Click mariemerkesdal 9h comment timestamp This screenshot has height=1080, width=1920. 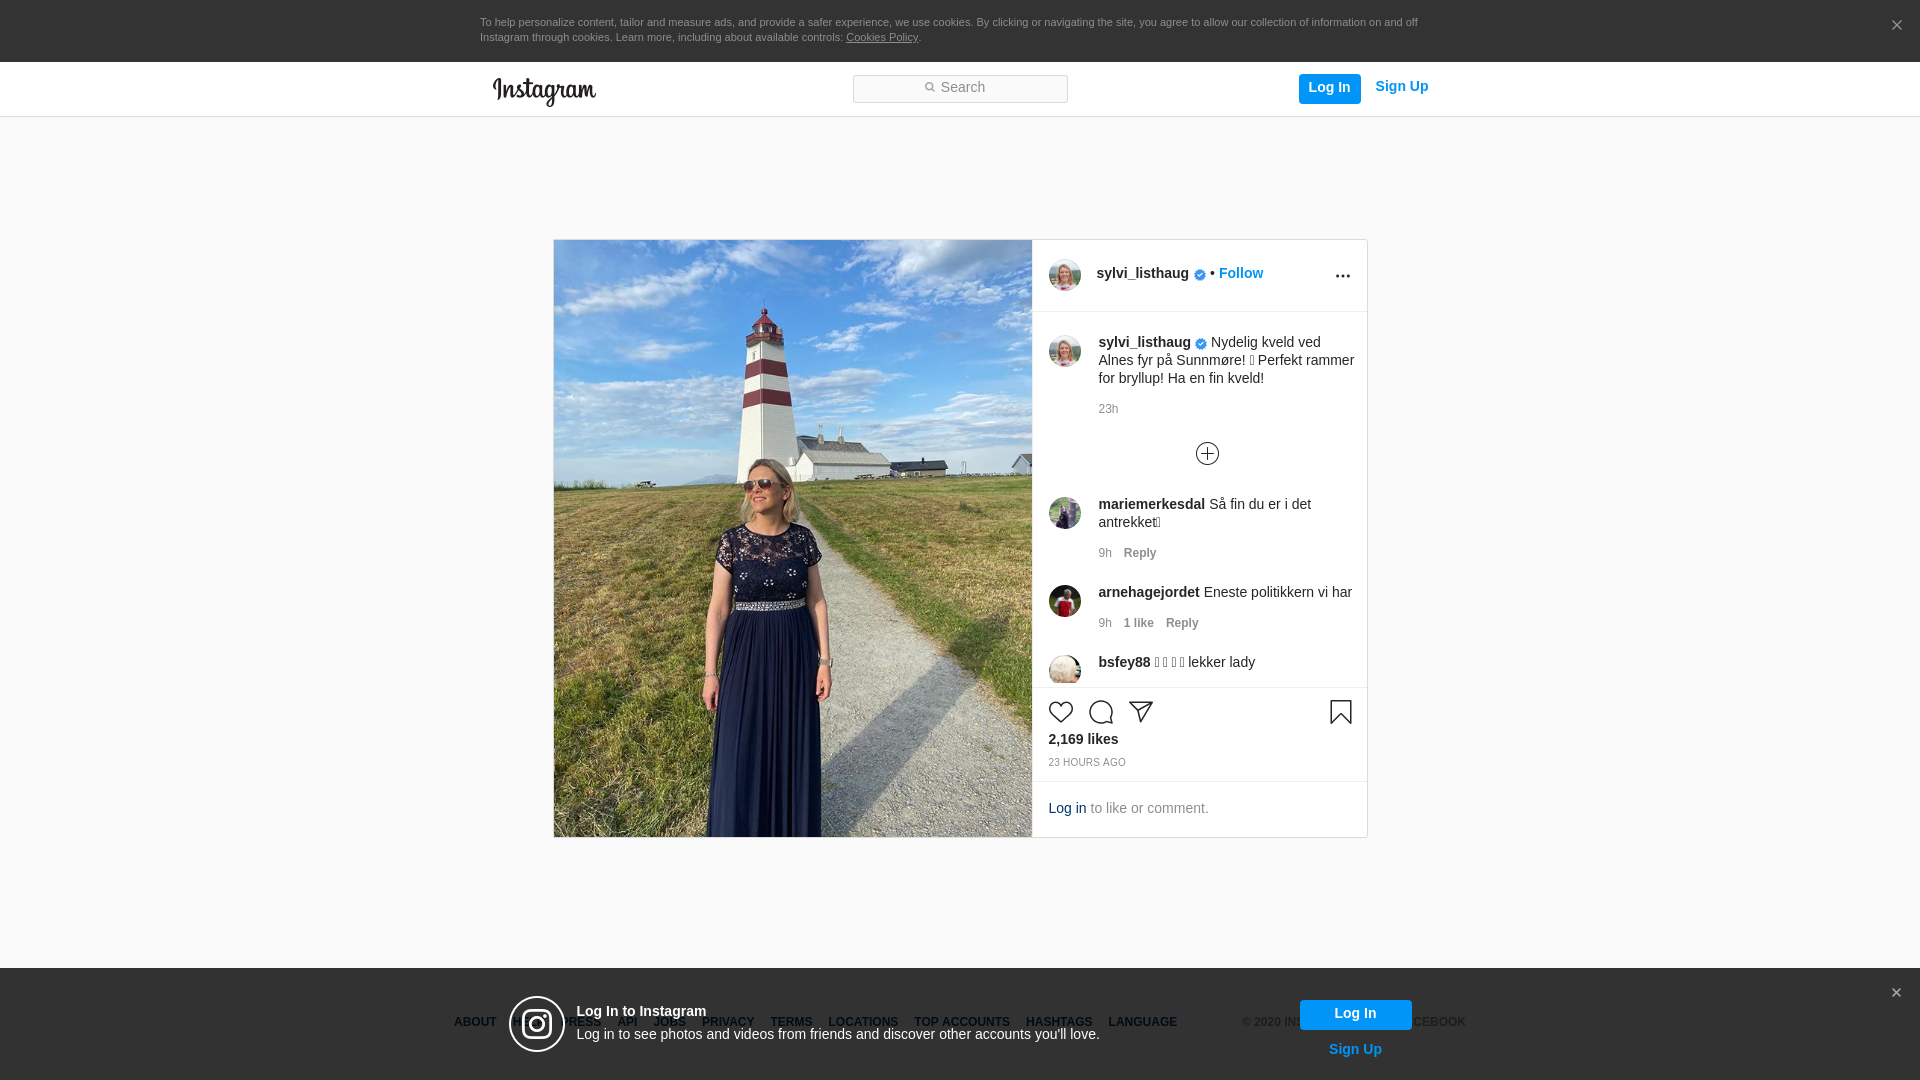click(x=1104, y=553)
